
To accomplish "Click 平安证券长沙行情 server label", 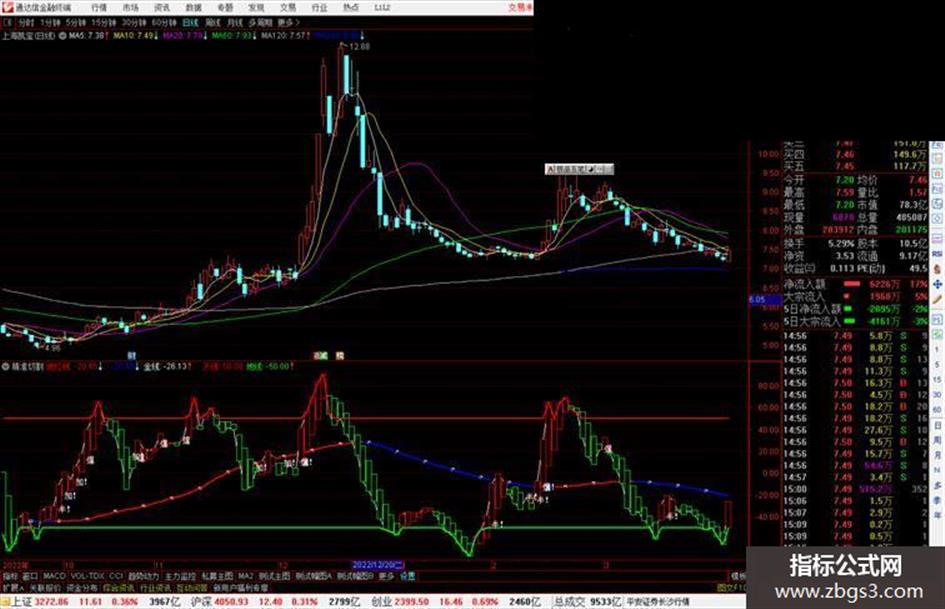I will 658,602.
